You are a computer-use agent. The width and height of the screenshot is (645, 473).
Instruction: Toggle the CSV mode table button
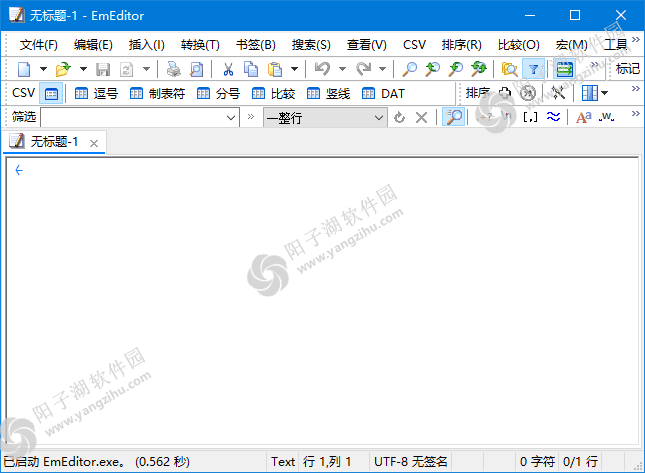[51, 94]
